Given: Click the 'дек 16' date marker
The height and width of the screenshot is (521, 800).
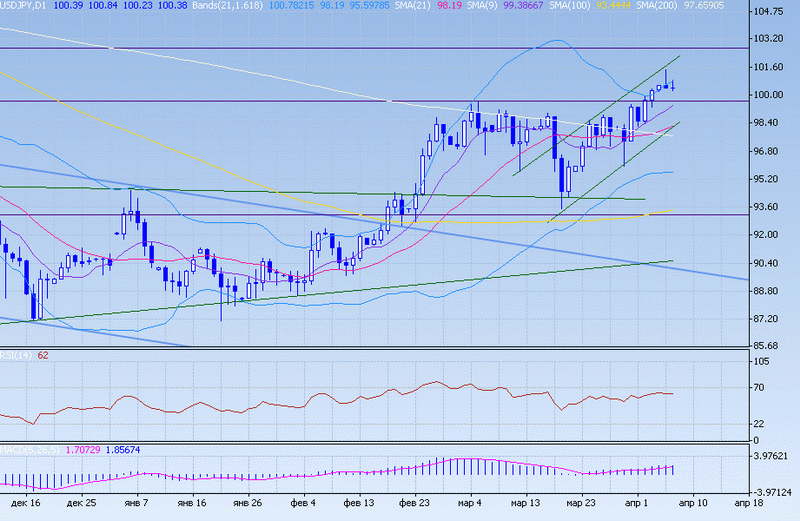Looking at the screenshot, I should tap(28, 506).
